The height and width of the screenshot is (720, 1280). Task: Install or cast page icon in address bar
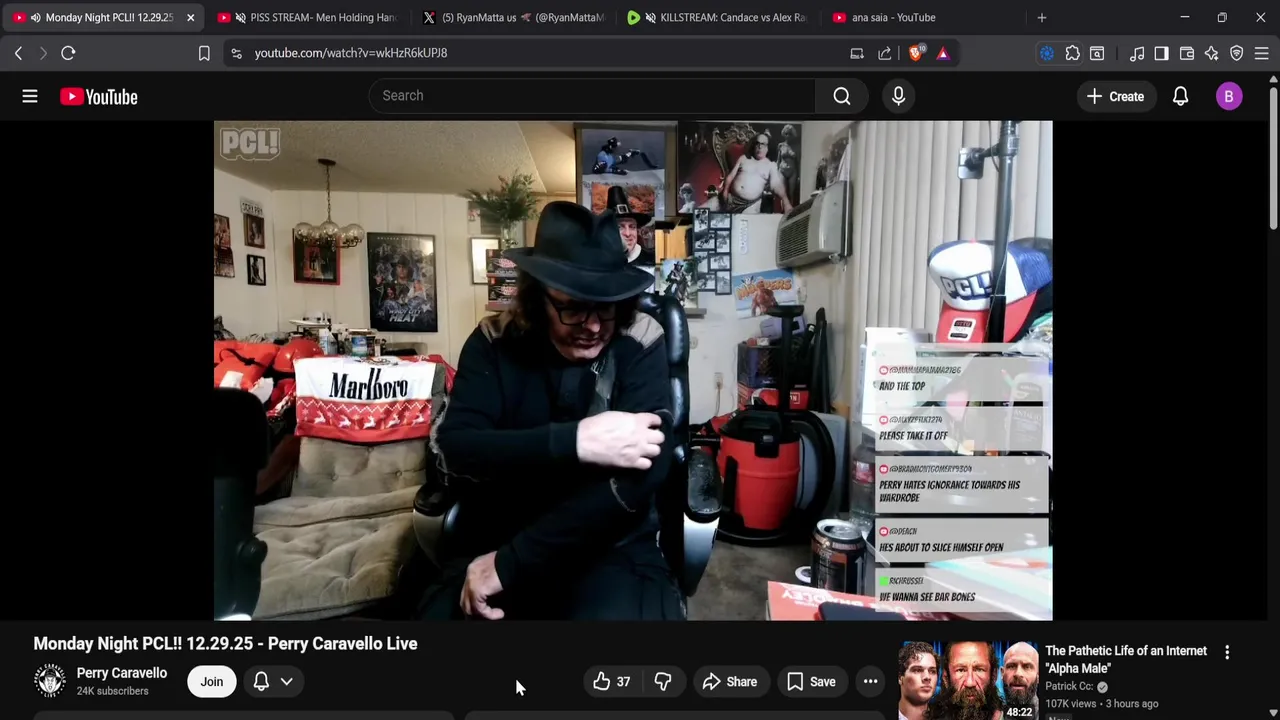click(x=857, y=53)
